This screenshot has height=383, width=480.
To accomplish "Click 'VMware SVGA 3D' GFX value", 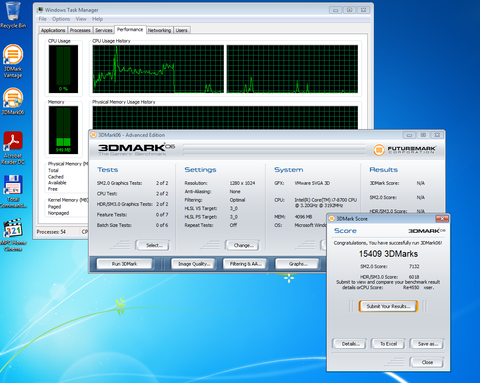I will point(312,183).
